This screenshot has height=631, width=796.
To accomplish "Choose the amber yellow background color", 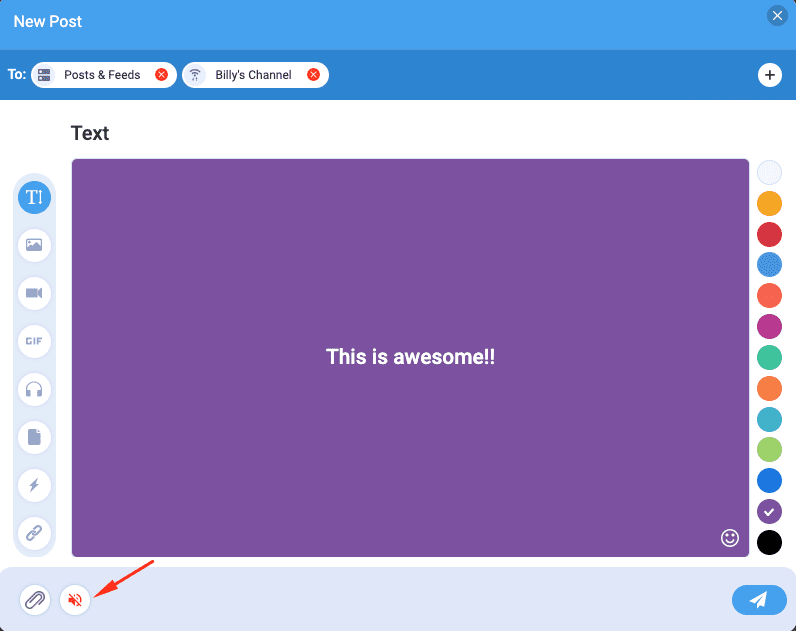I will click(769, 204).
